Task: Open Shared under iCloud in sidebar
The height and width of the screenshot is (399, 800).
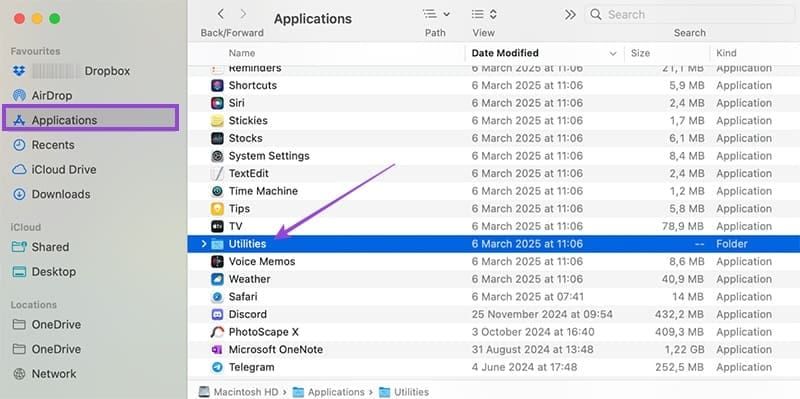Action: [50, 247]
